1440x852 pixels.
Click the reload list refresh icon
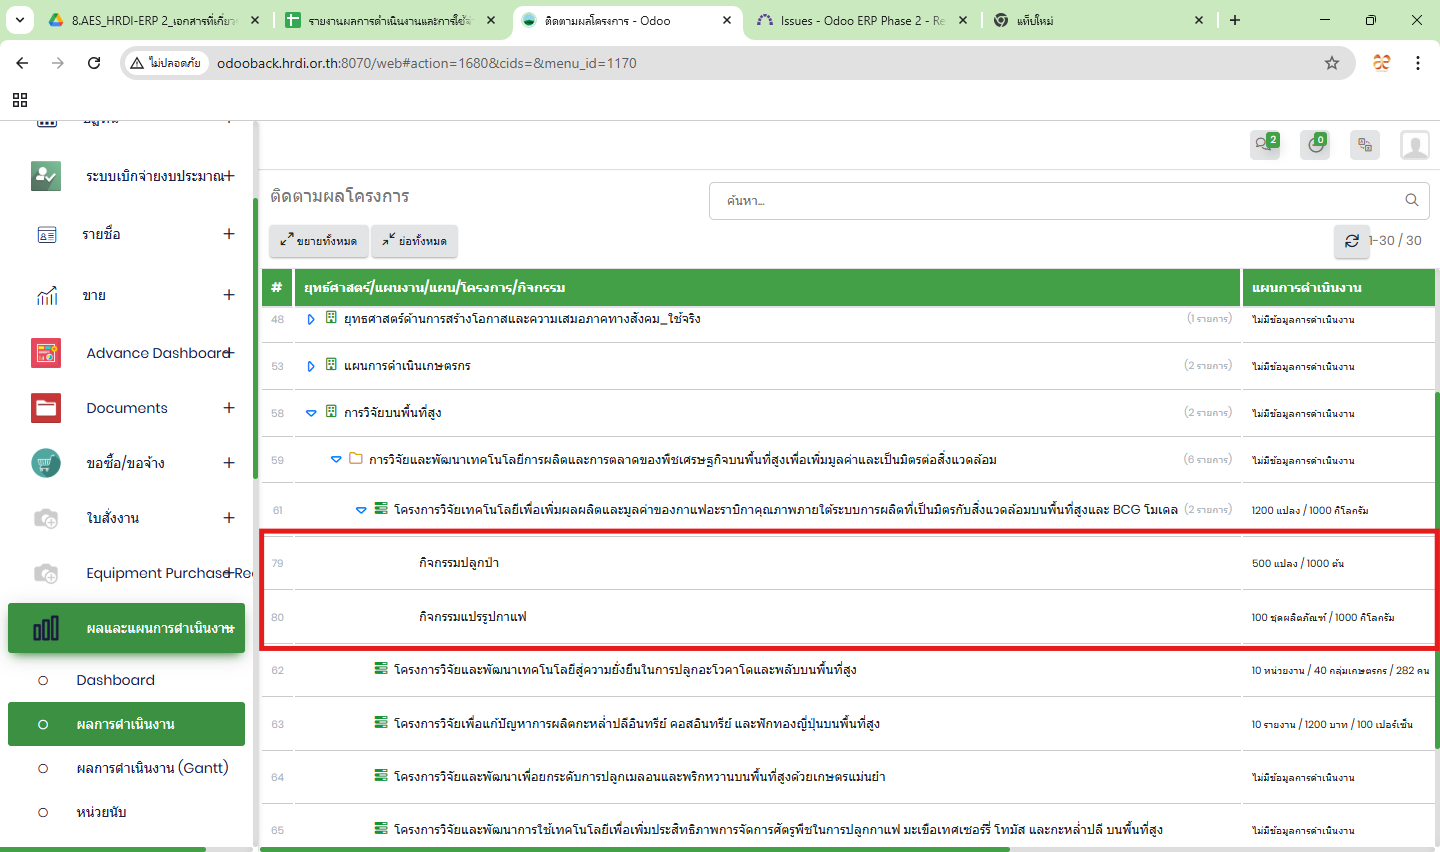(1351, 241)
